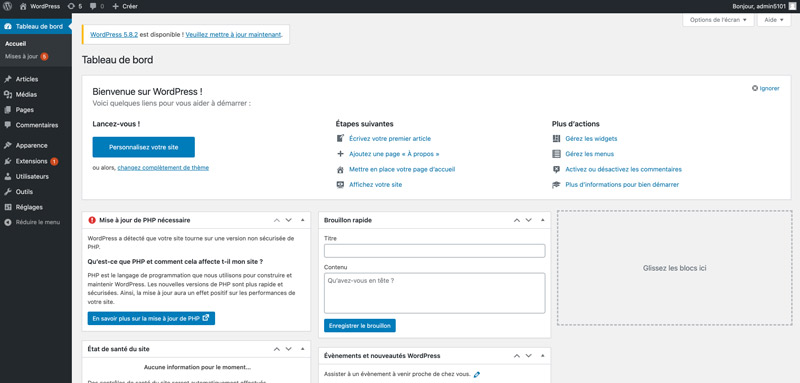
Task: Click the Personnalisez votre site button
Action: pyautogui.click(x=143, y=147)
